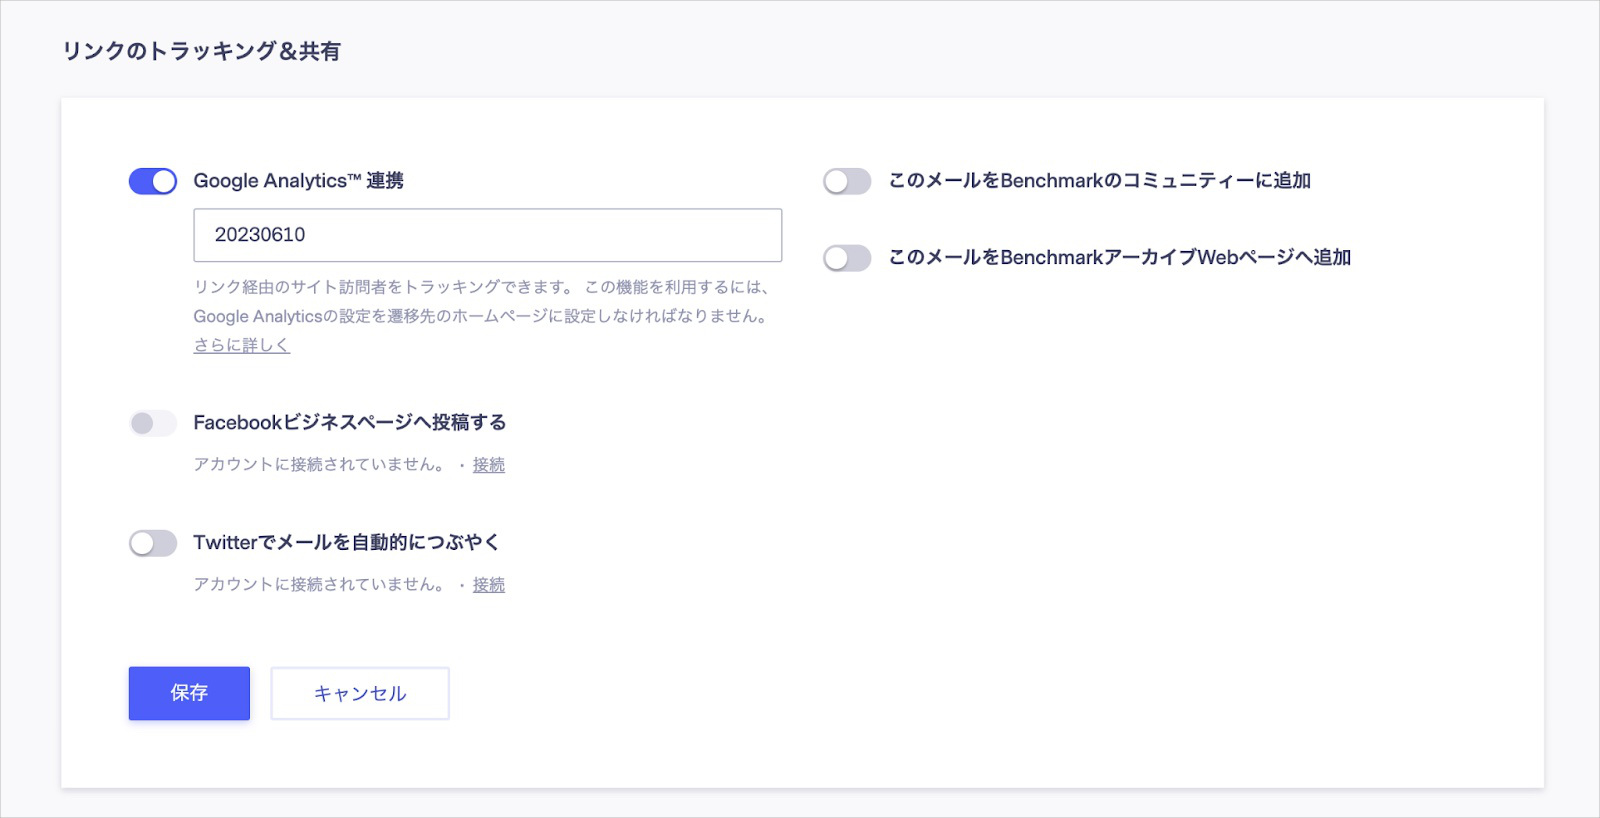Click the Facebook アカウントに接続されていません message

(x=318, y=465)
